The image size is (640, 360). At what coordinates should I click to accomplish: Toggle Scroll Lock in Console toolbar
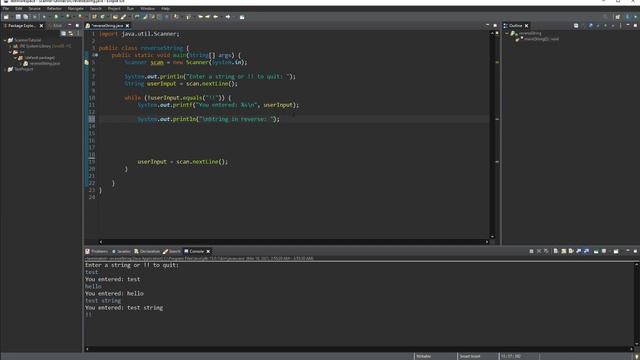(564, 251)
